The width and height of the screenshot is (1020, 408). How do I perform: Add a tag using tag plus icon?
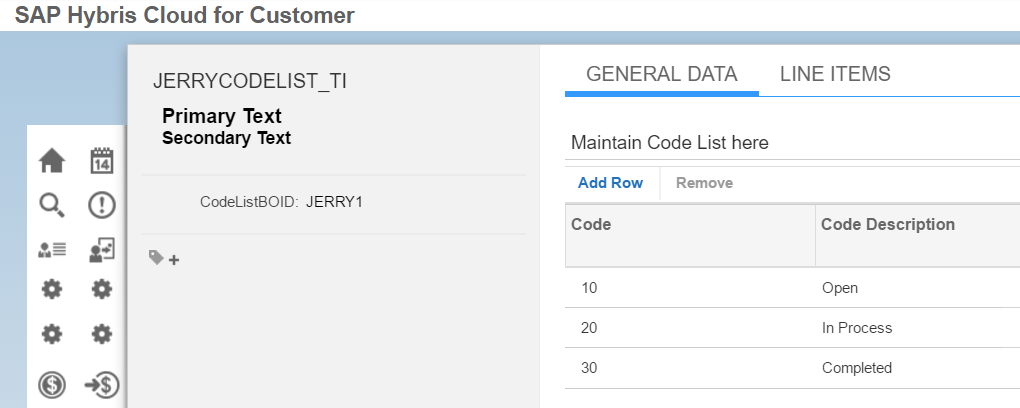click(x=164, y=259)
